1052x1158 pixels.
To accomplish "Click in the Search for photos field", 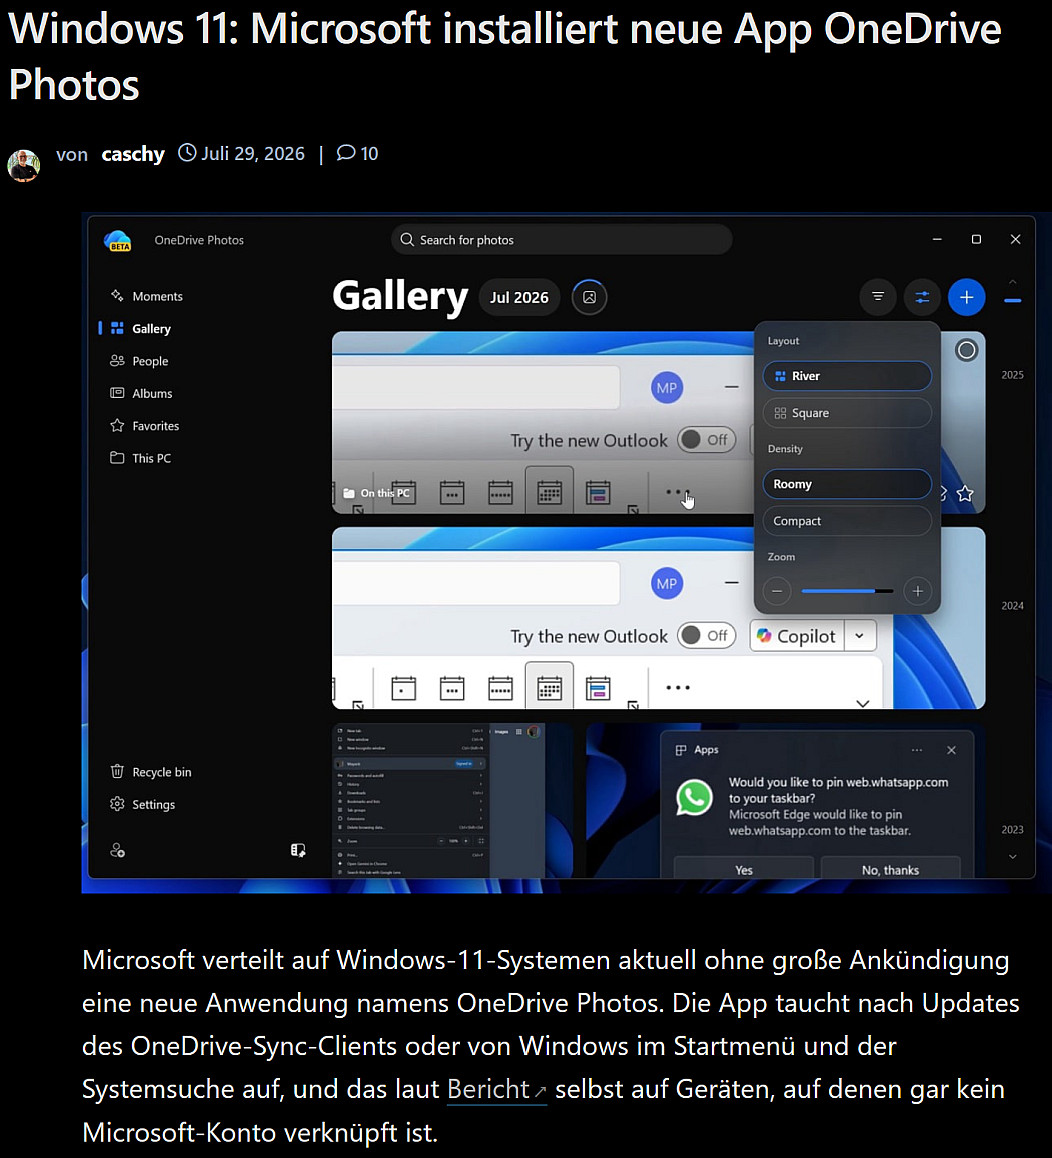I will point(561,240).
